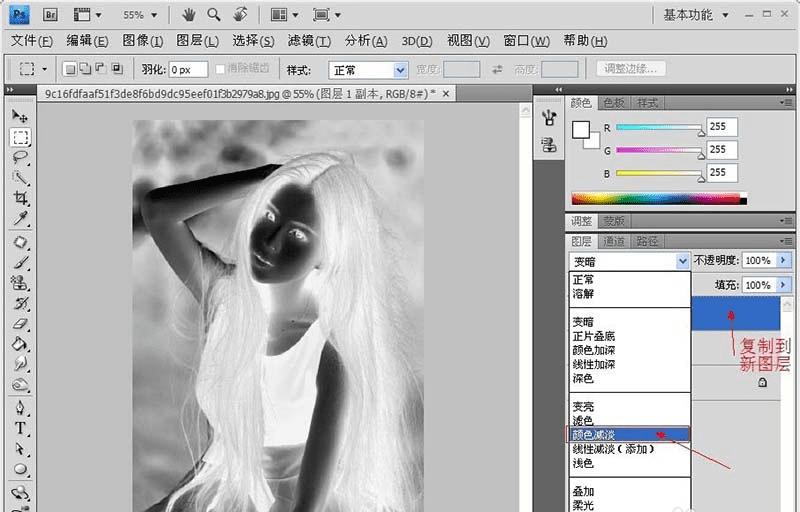Click the Hand tool in top bar
Screen dimensions: 800x512
(x=188, y=15)
